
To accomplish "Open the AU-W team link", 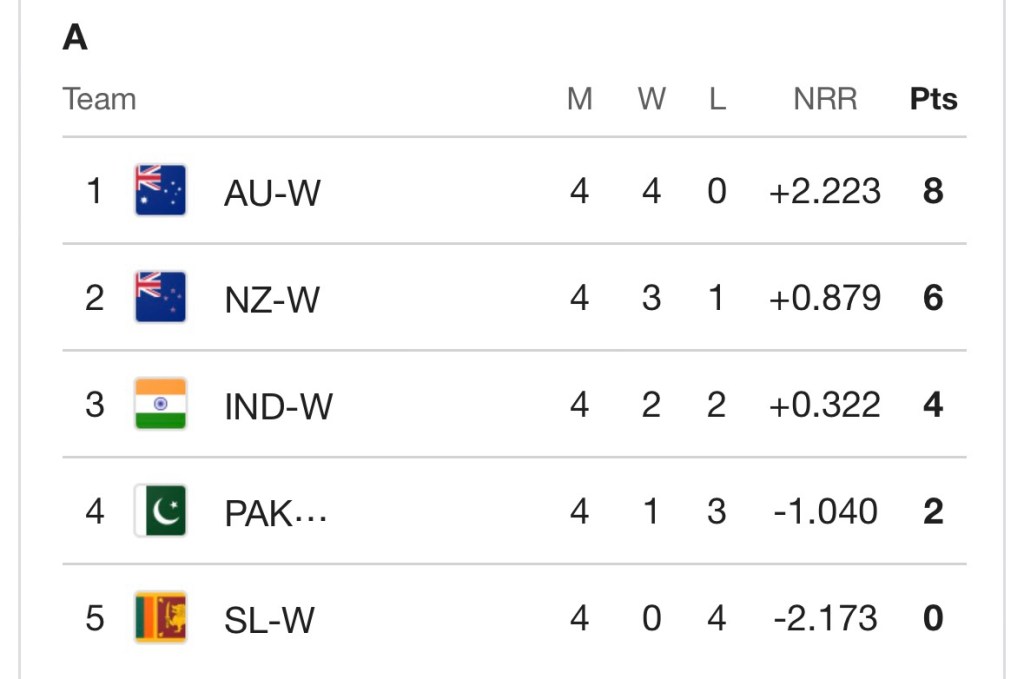I will click(x=272, y=192).
